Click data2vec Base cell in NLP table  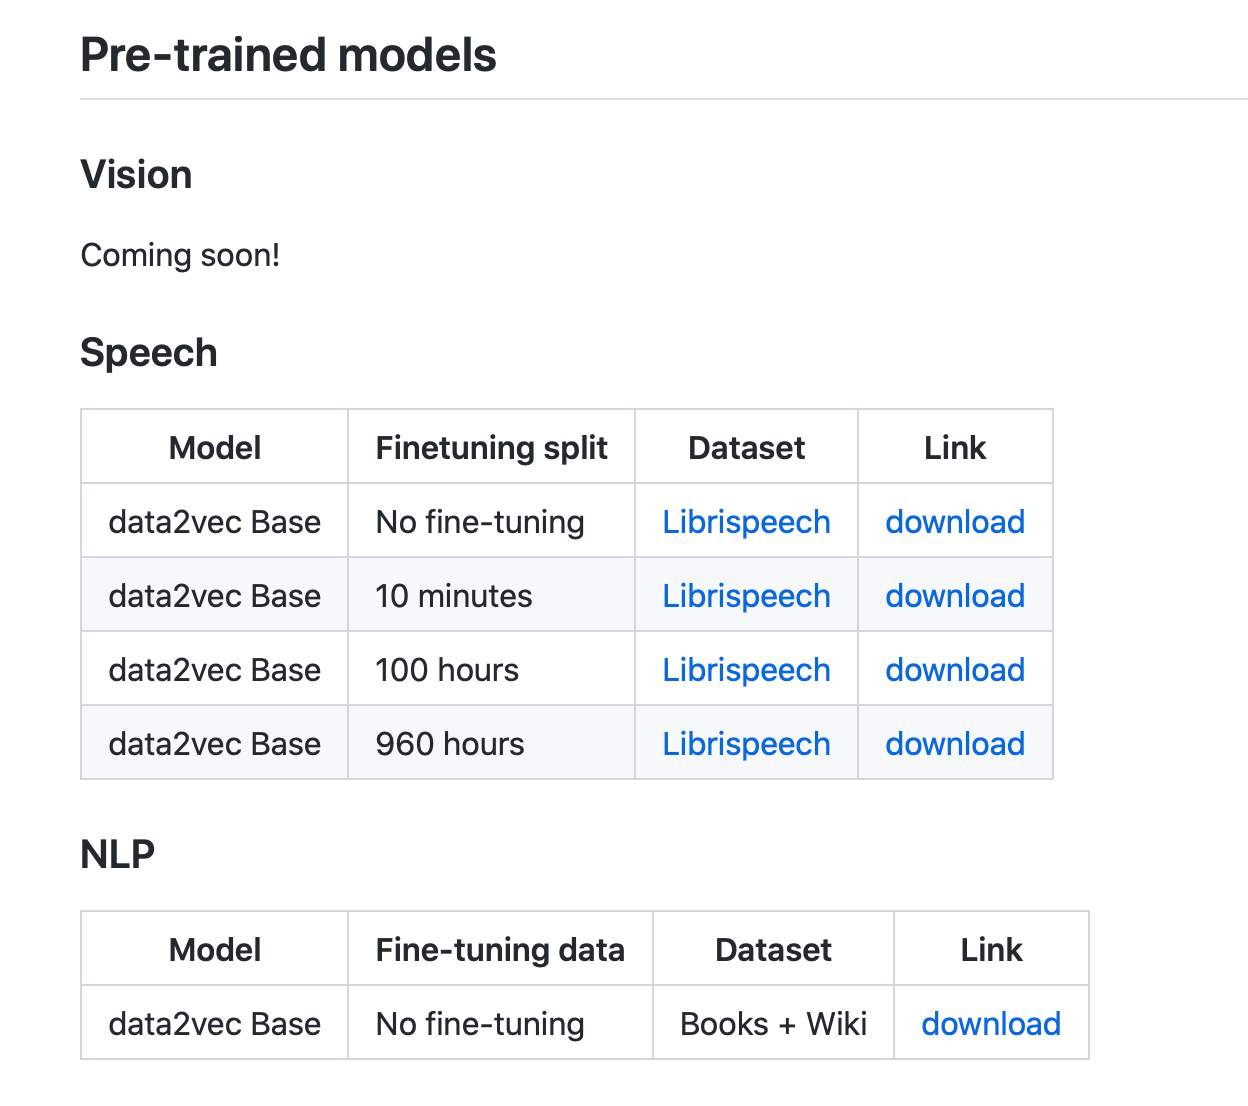(x=214, y=1024)
